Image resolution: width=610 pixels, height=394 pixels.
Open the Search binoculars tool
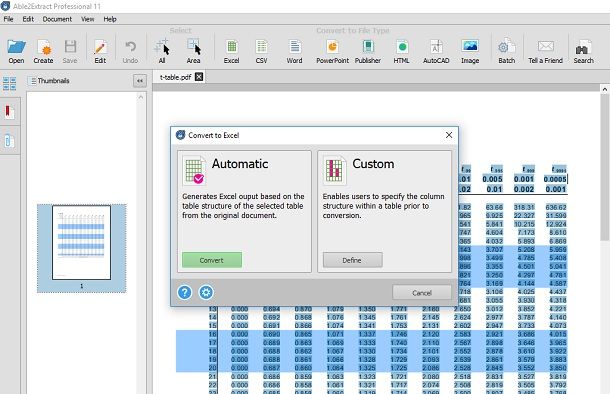point(584,51)
